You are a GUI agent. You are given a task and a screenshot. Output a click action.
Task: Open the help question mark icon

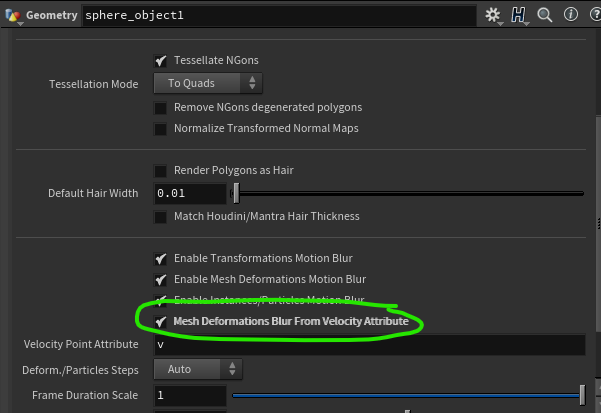click(x=591, y=16)
